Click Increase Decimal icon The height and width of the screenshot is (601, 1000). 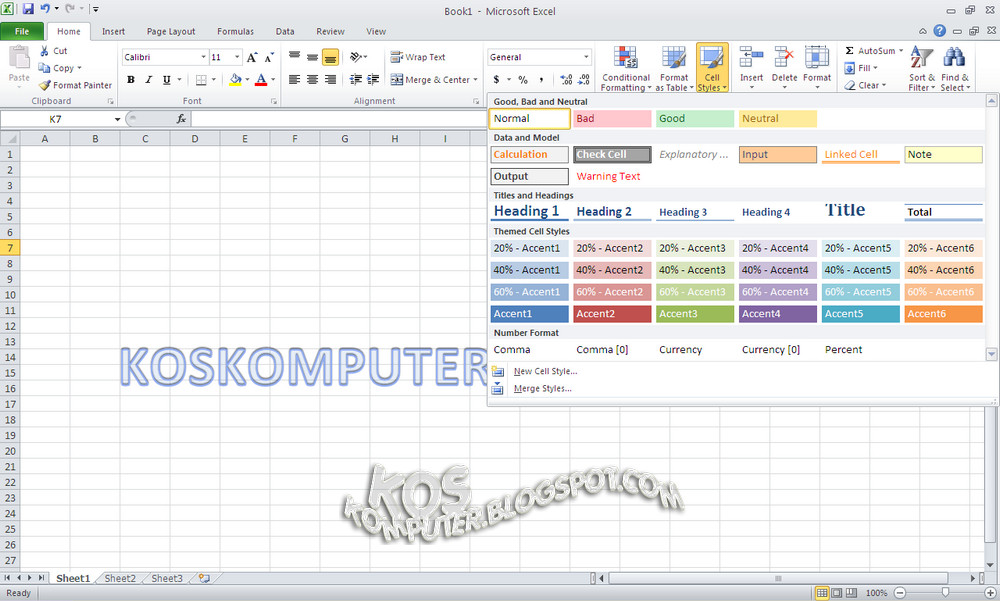pos(566,80)
